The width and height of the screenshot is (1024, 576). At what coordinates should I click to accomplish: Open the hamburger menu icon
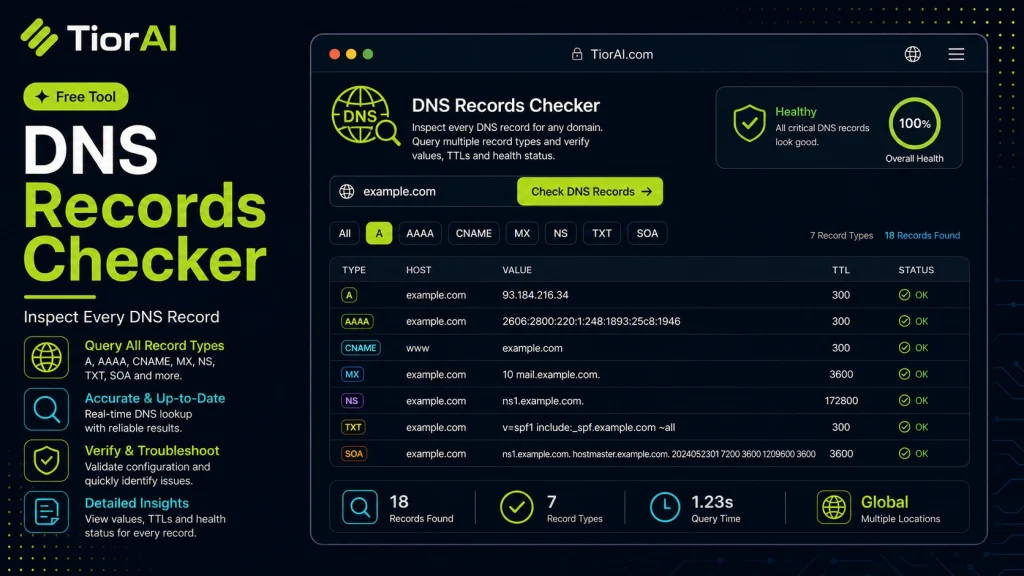956,54
